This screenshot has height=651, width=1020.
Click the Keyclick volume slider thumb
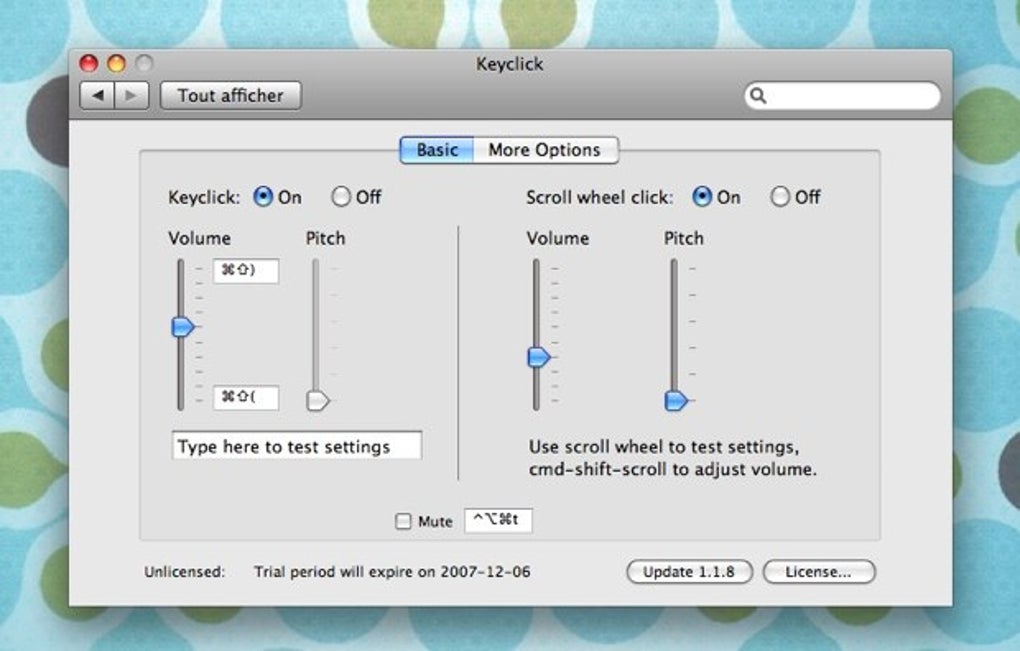click(x=183, y=326)
